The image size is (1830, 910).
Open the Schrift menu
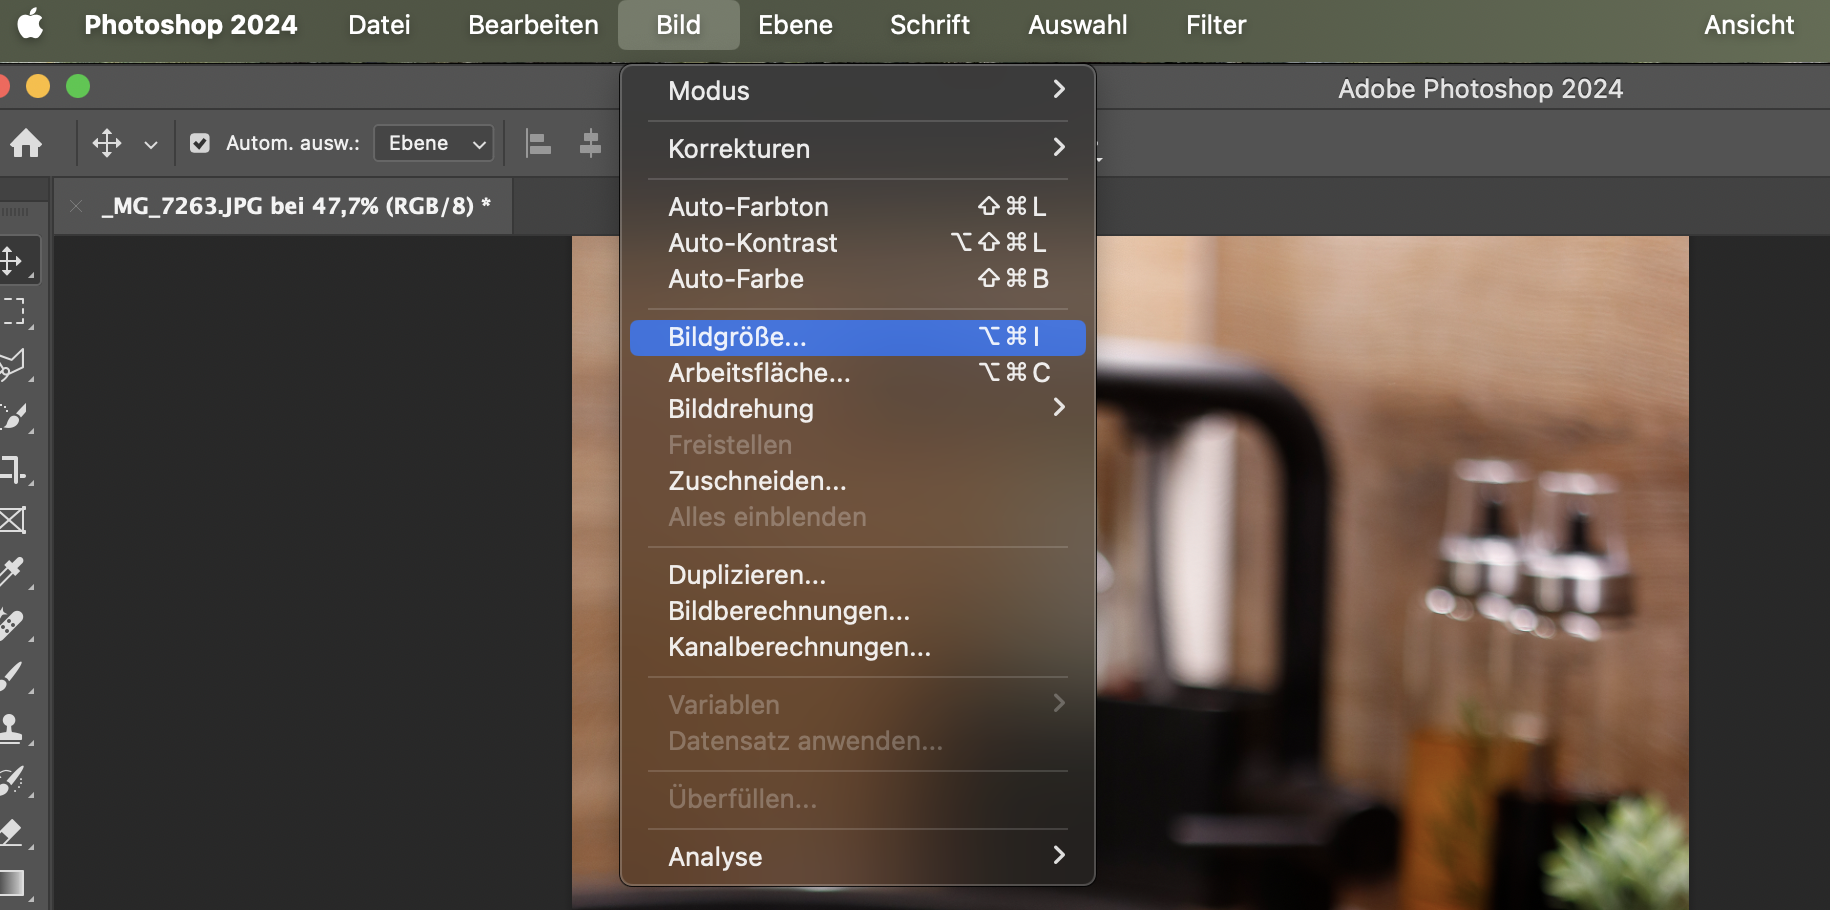[930, 24]
